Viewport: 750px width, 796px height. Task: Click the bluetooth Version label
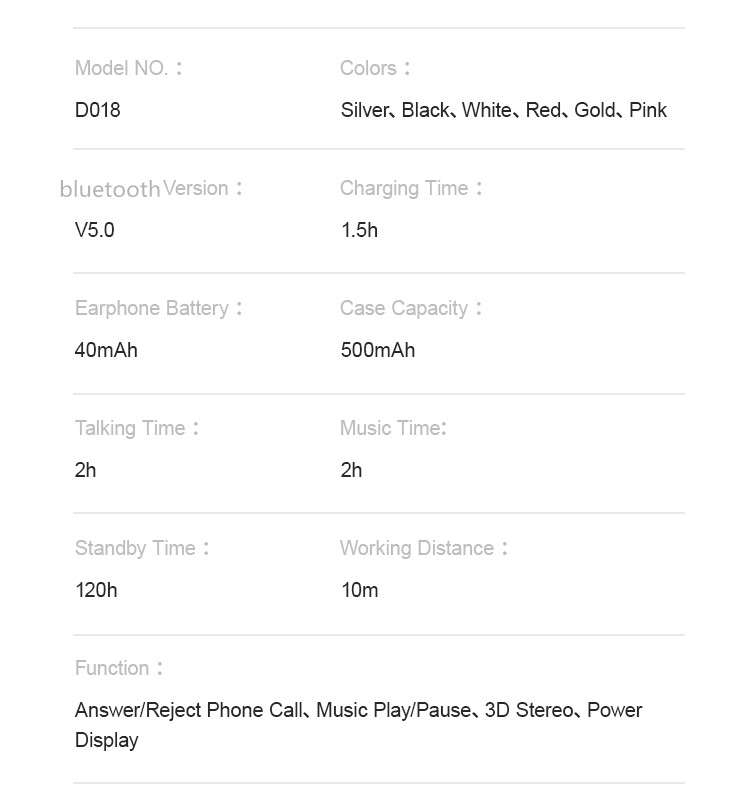151,189
